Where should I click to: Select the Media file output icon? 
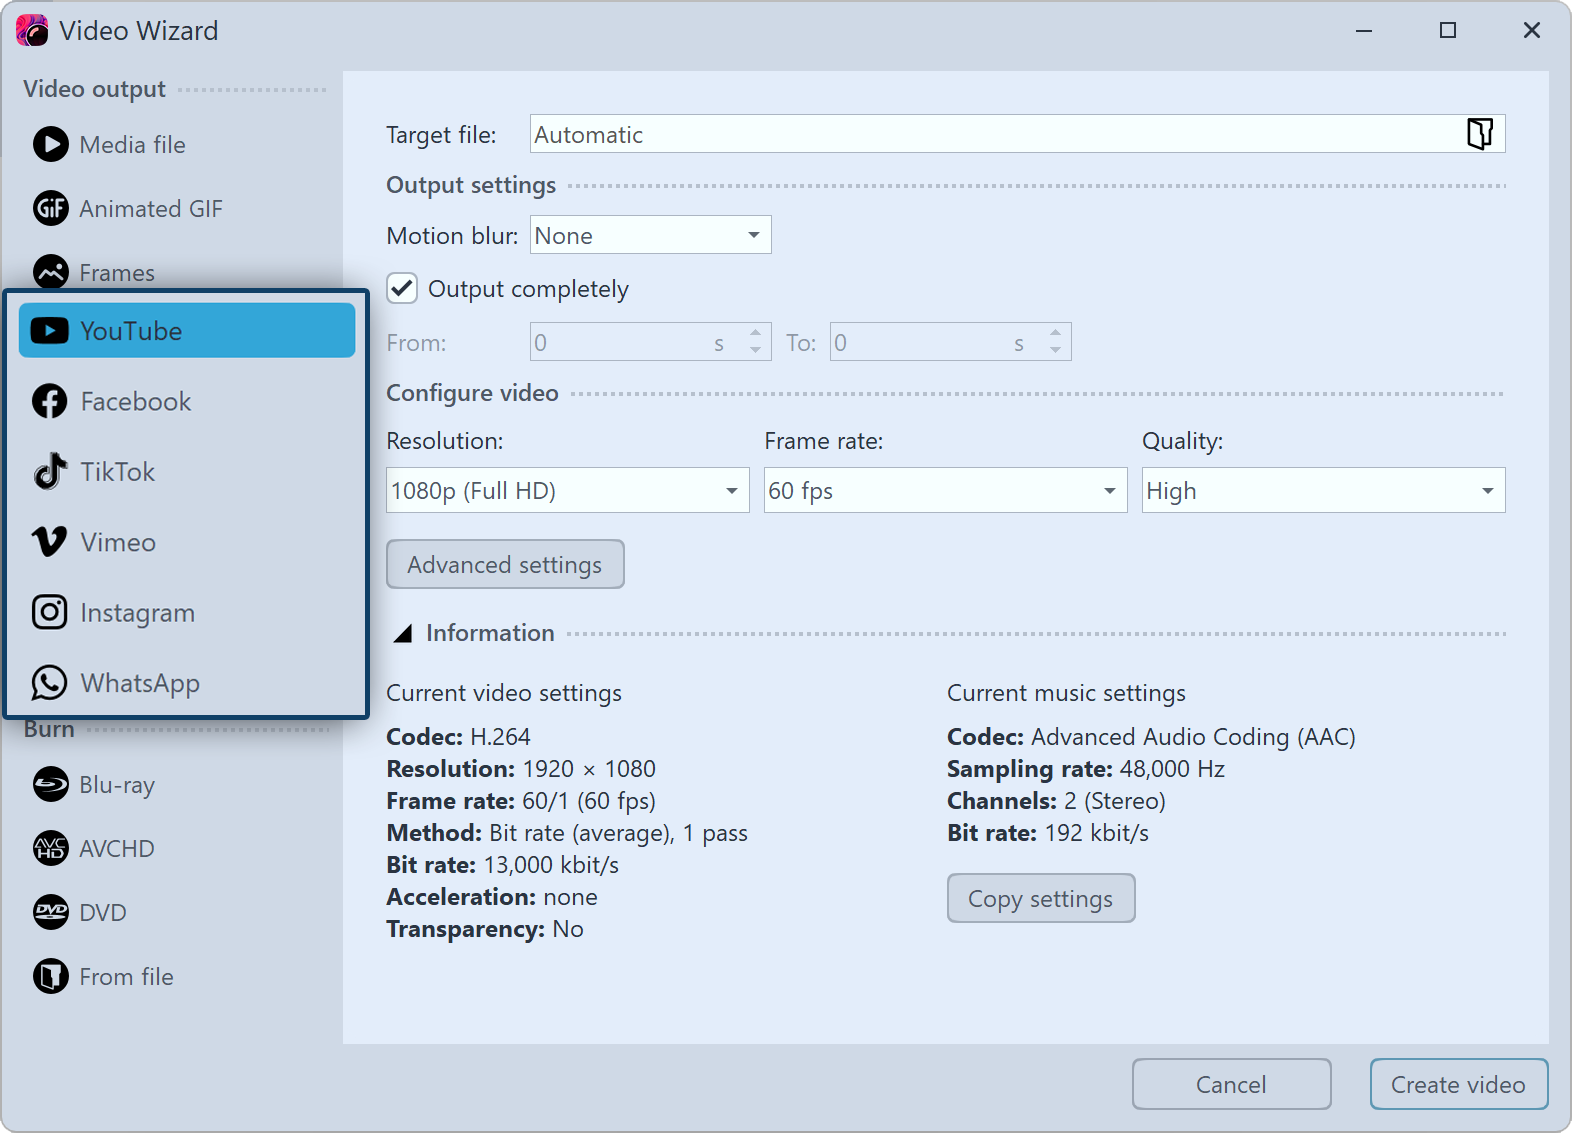tap(50, 145)
